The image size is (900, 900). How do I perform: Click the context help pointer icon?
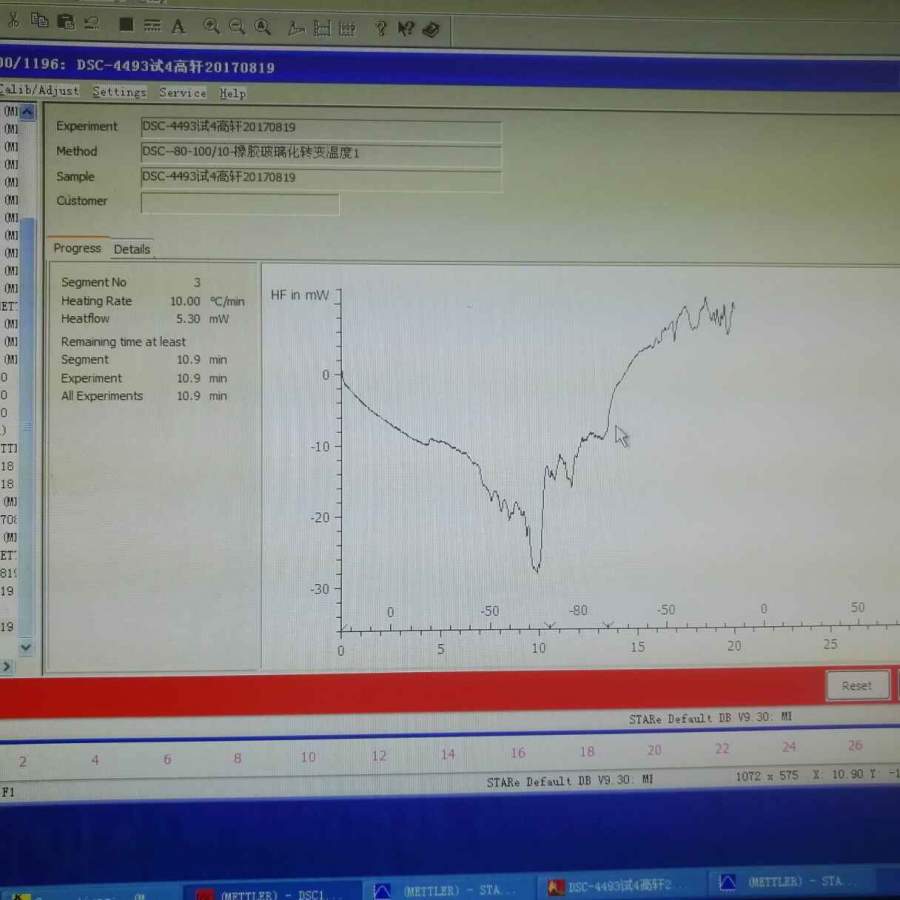[x=406, y=29]
